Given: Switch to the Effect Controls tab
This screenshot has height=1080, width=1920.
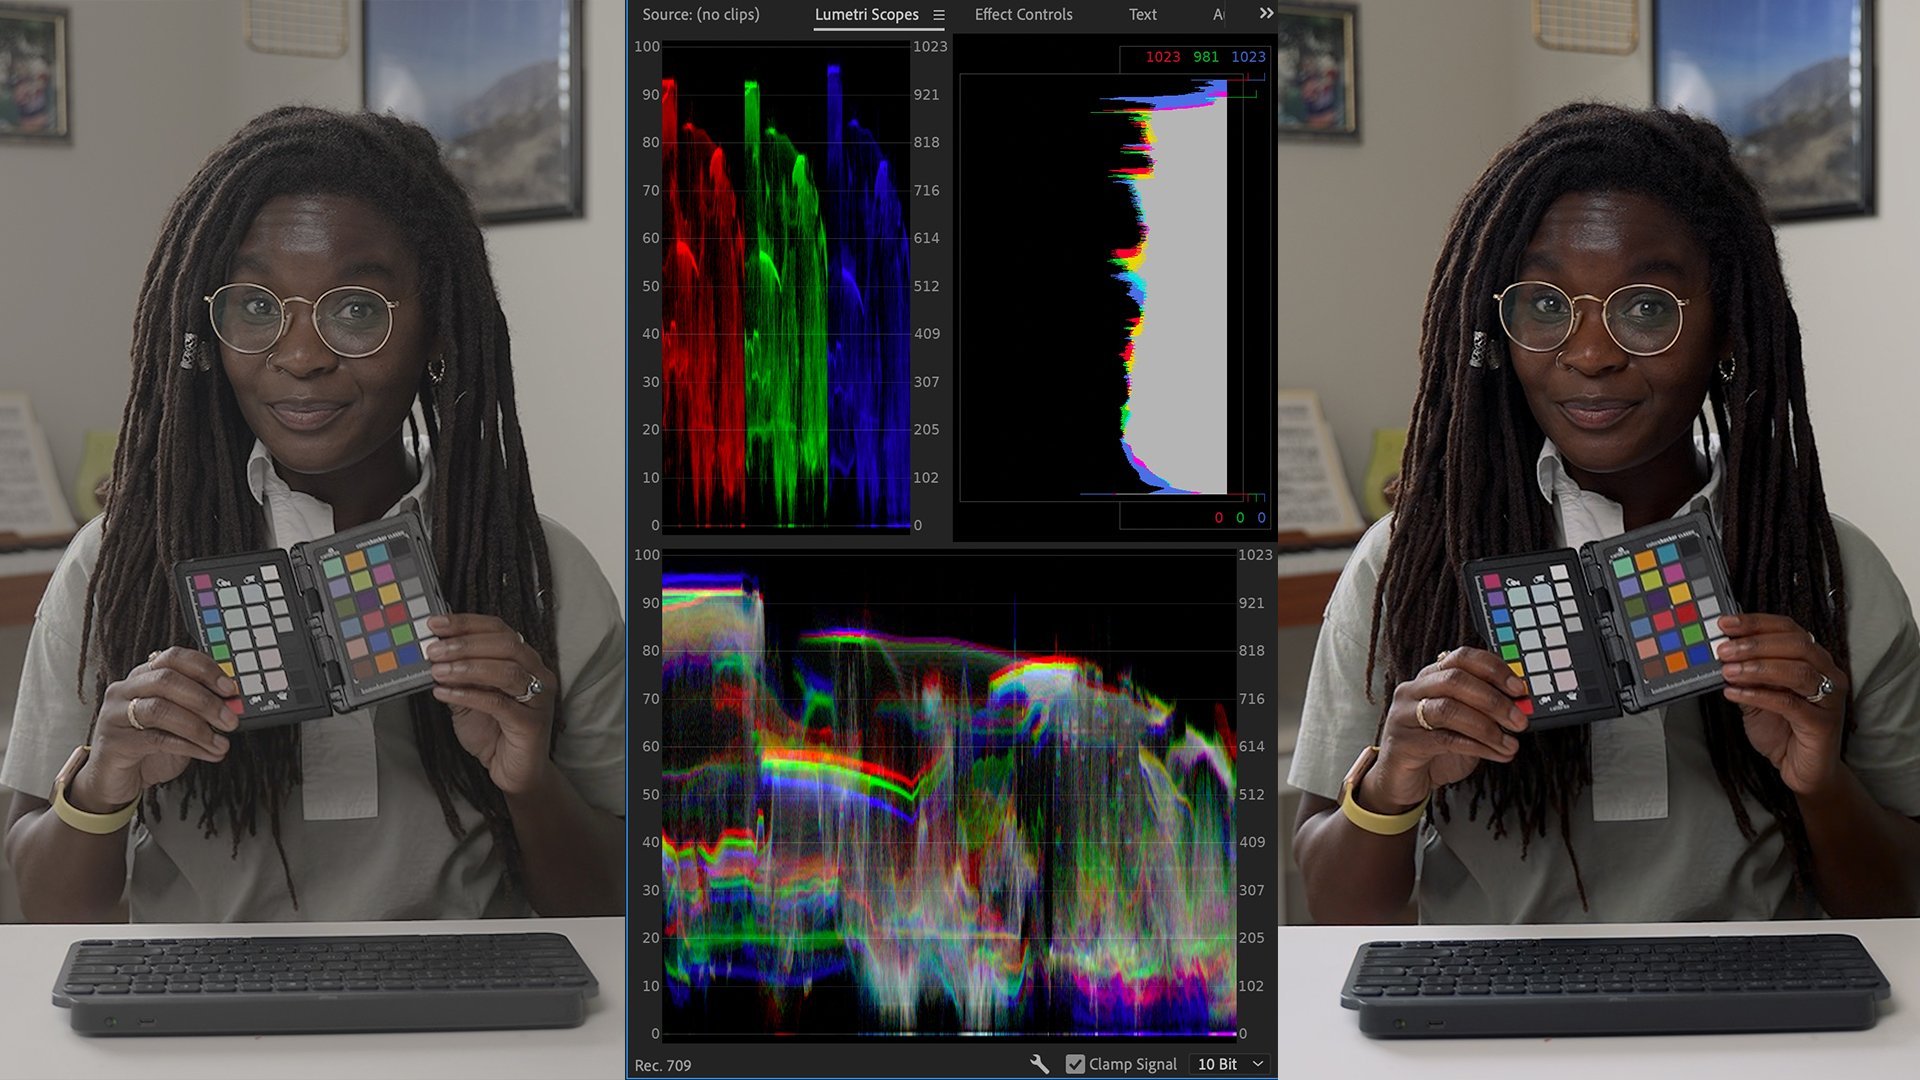Looking at the screenshot, I should 1023,15.
